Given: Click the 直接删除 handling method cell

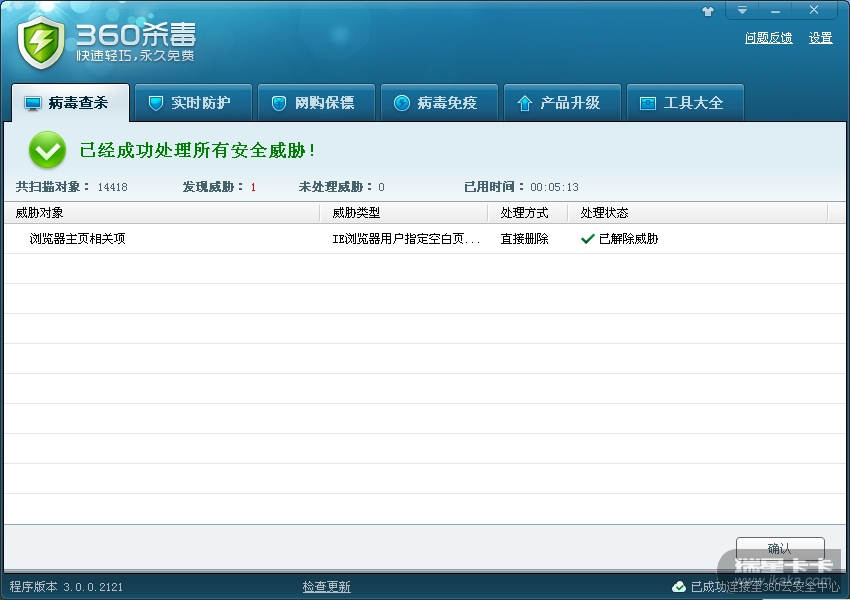Looking at the screenshot, I should pos(524,238).
